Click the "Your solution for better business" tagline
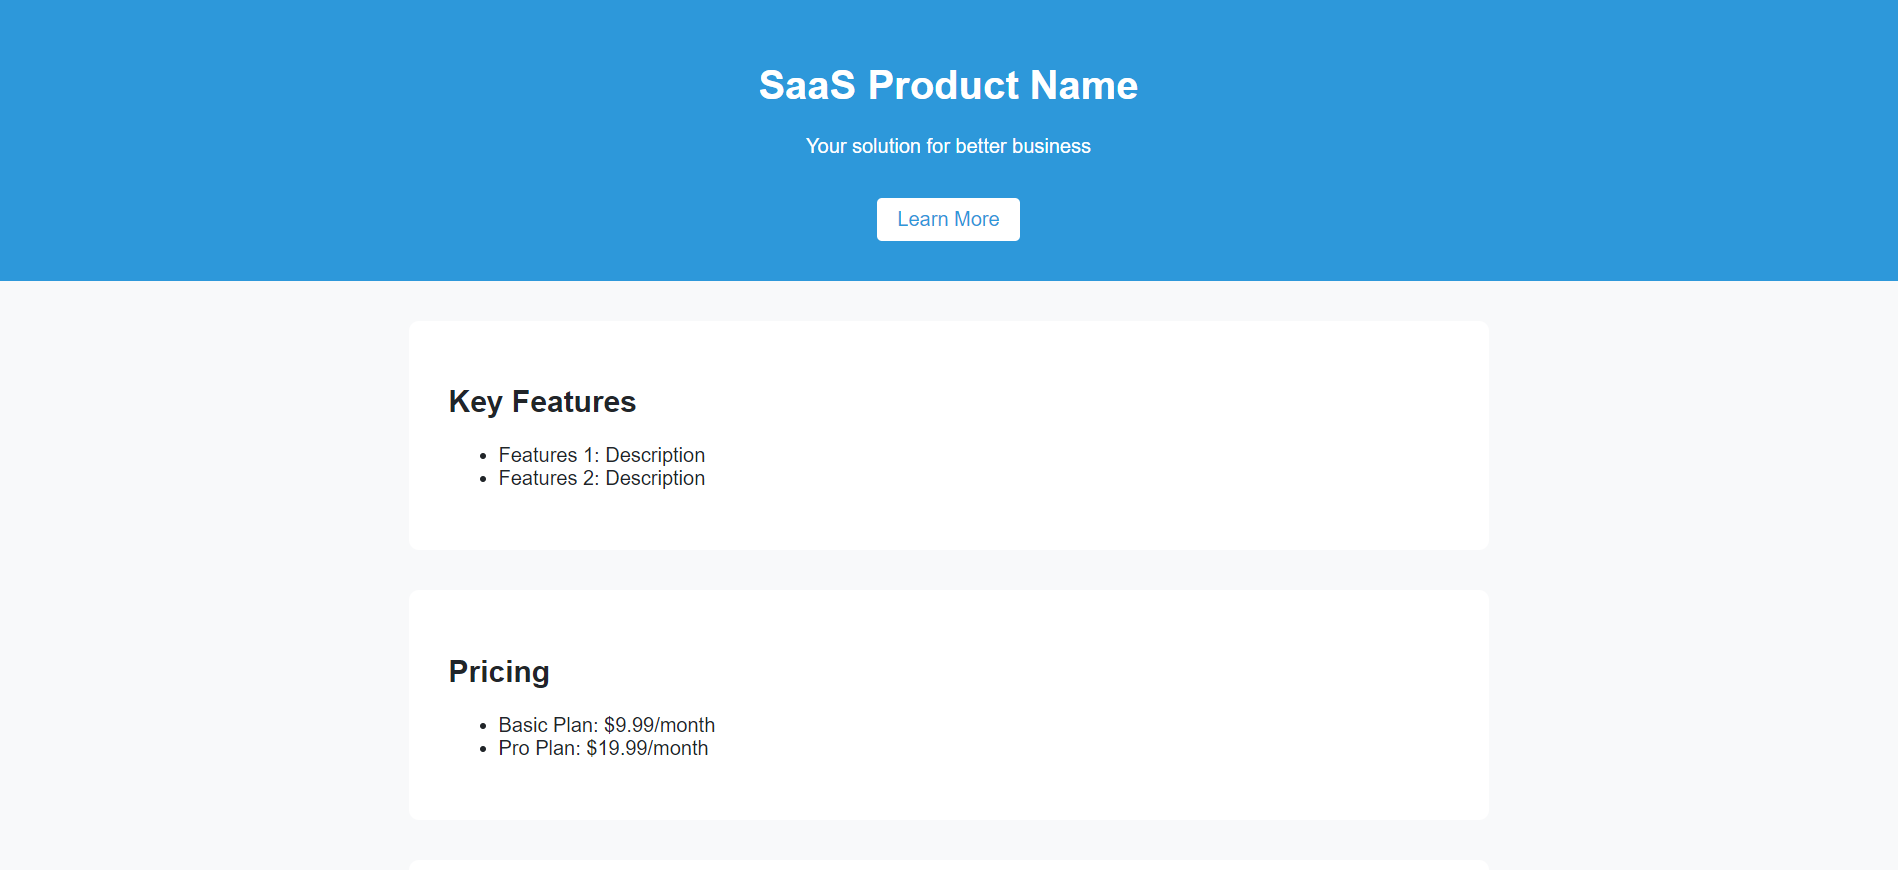 pos(948,146)
